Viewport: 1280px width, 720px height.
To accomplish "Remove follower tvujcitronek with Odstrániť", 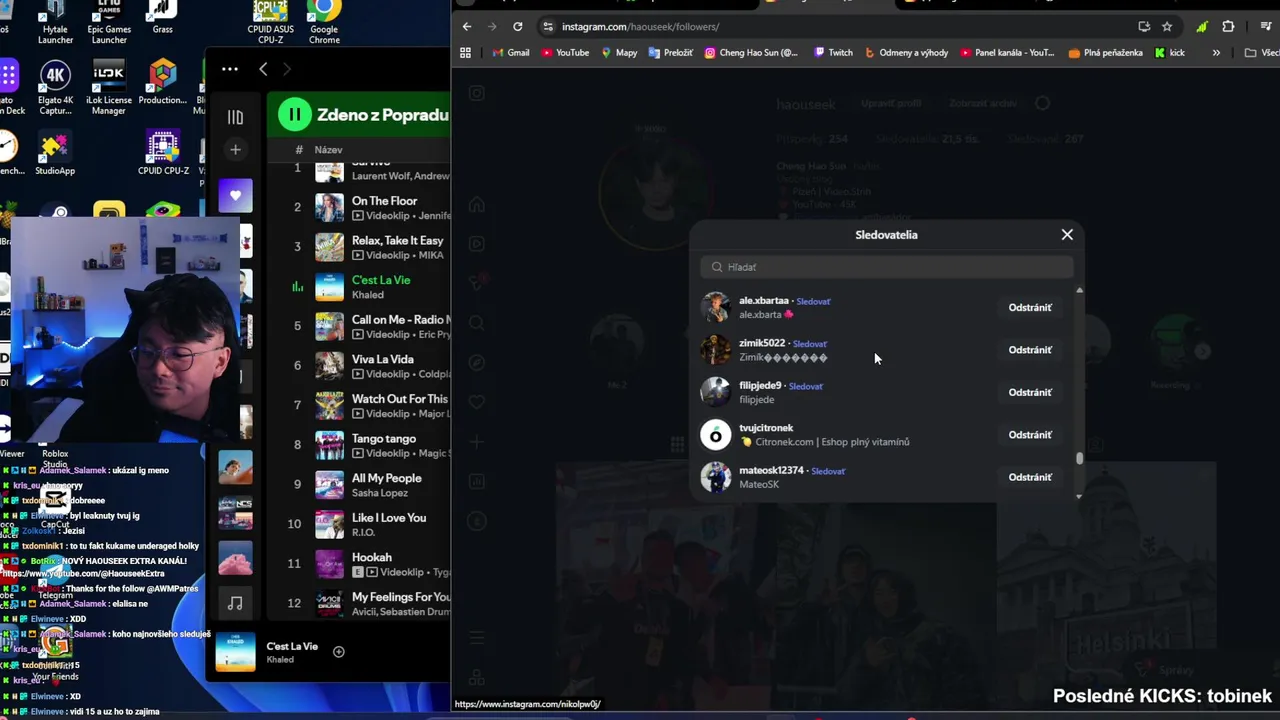I will [1030, 435].
